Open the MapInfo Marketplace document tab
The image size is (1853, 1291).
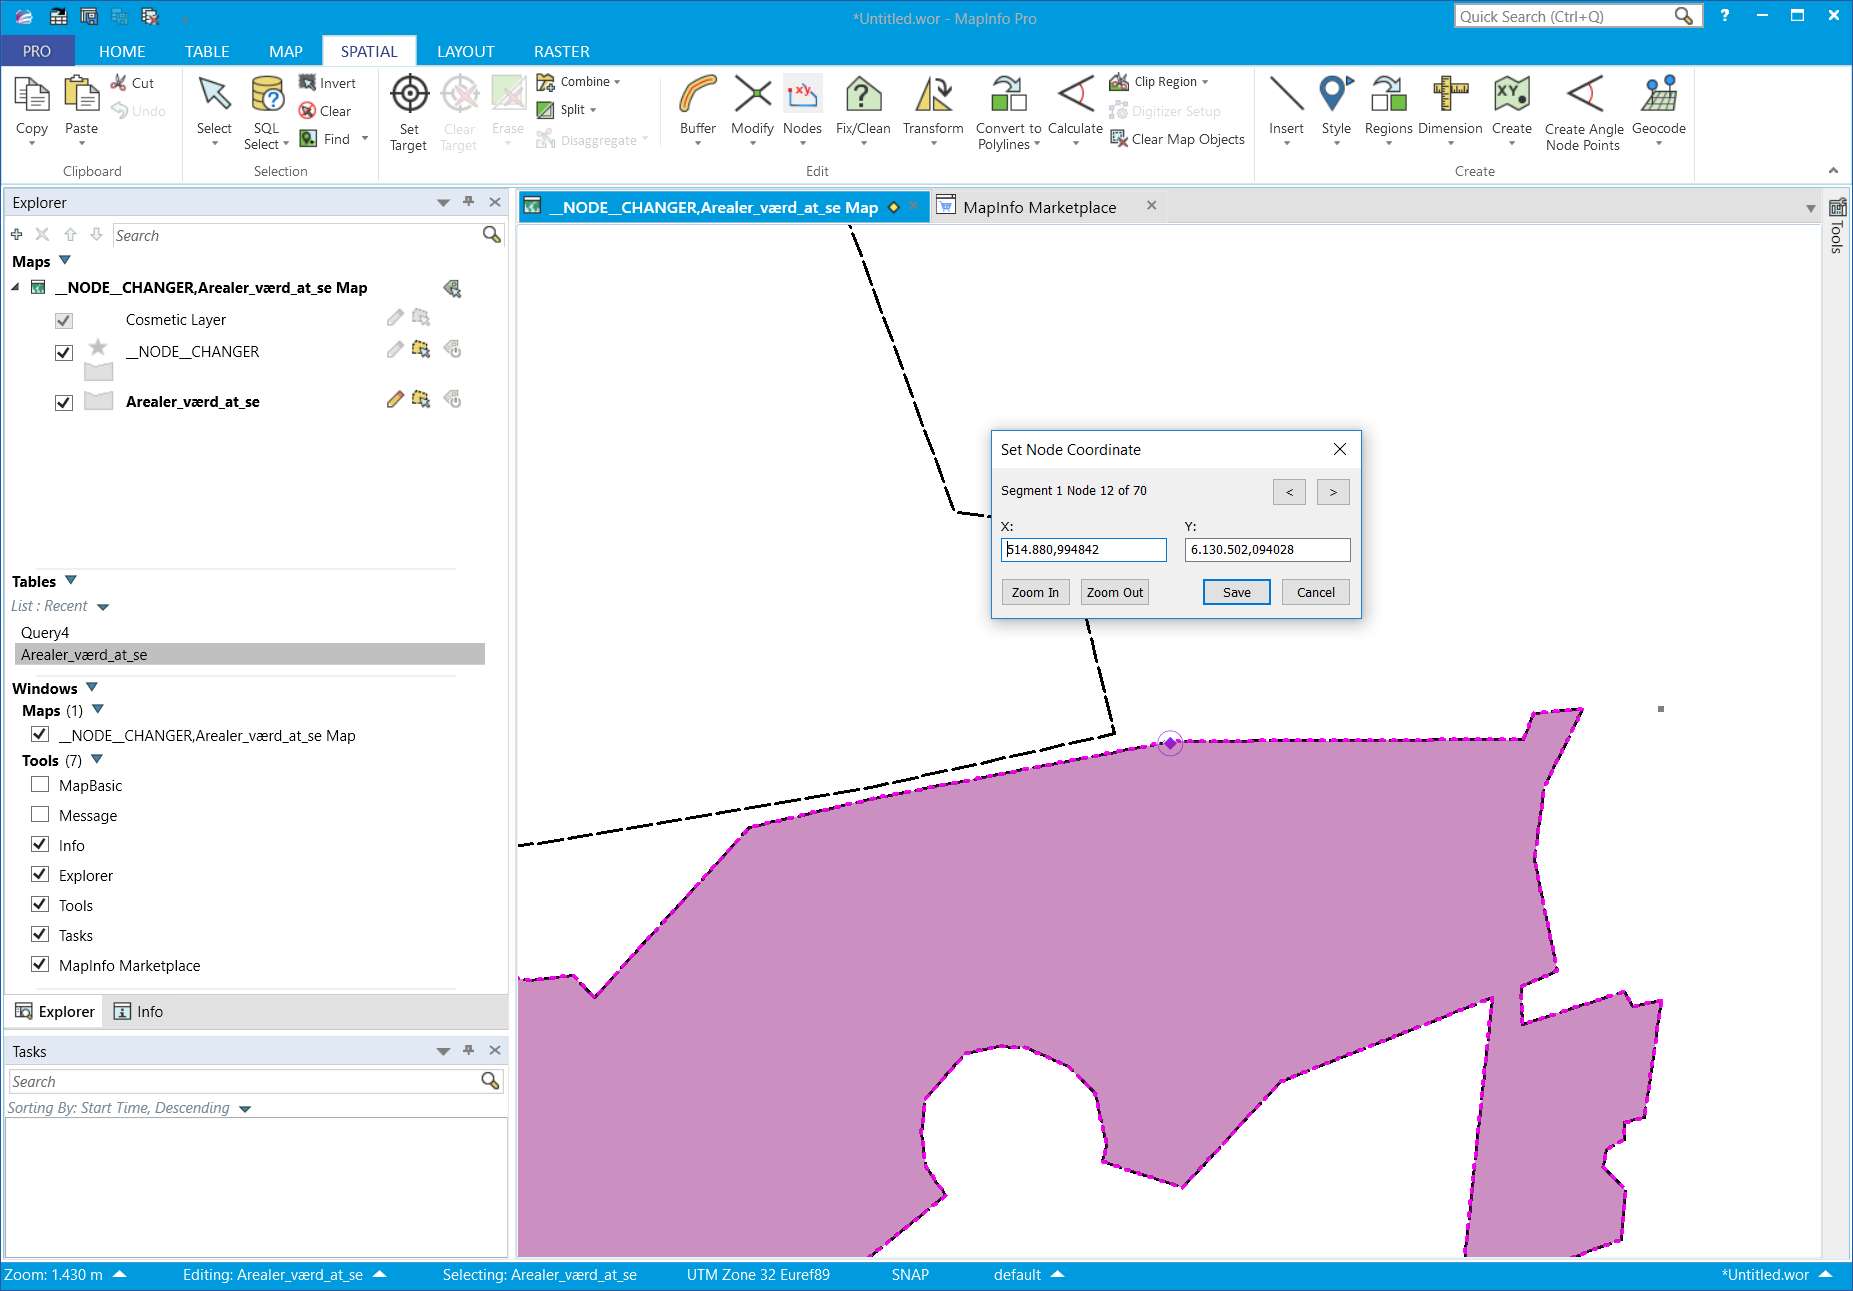1039,207
